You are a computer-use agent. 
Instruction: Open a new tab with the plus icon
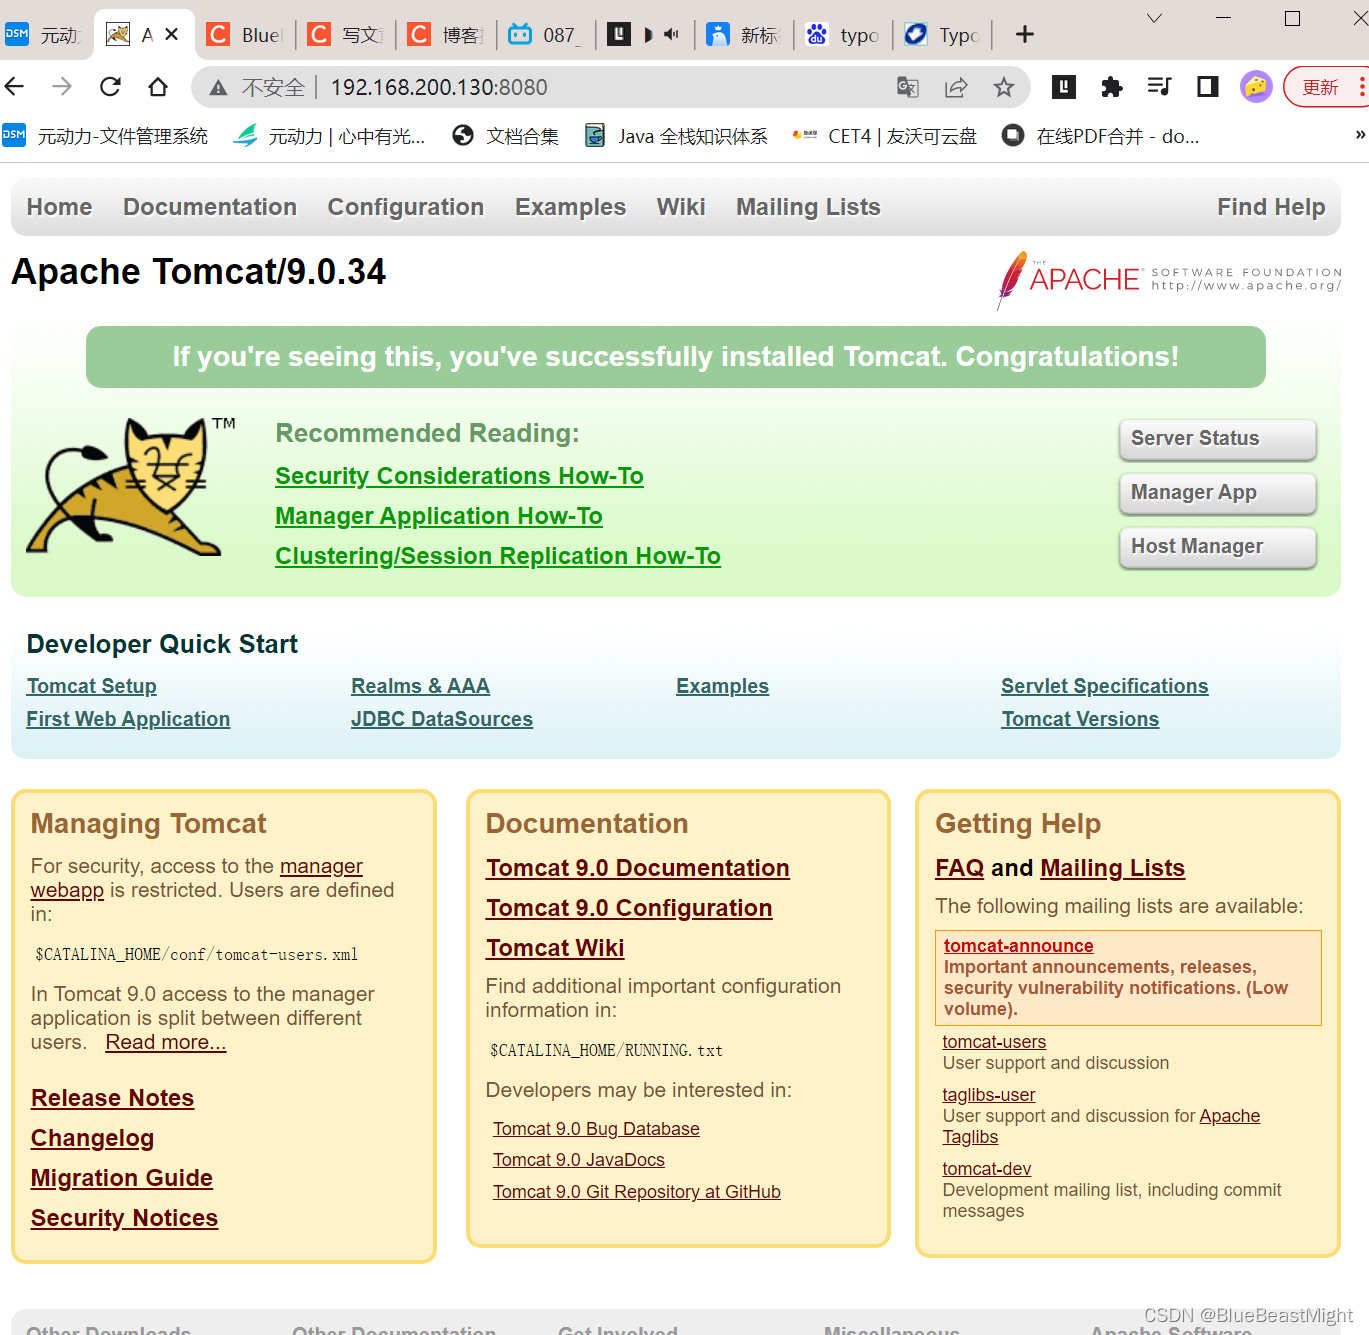click(x=1025, y=35)
